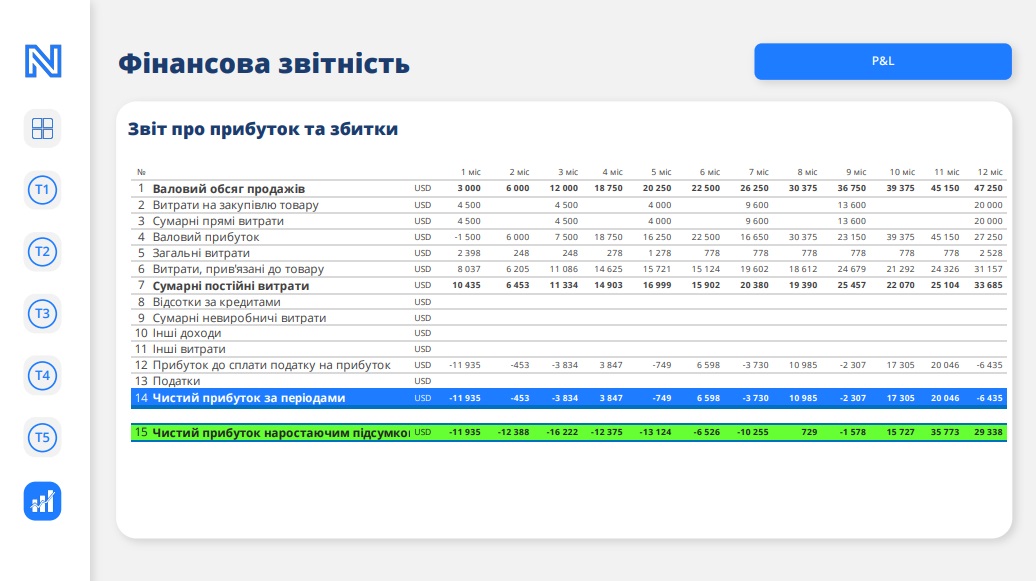
Task: Select the "Сумарні прямі витрати" row label
Action: [x=218, y=221]
